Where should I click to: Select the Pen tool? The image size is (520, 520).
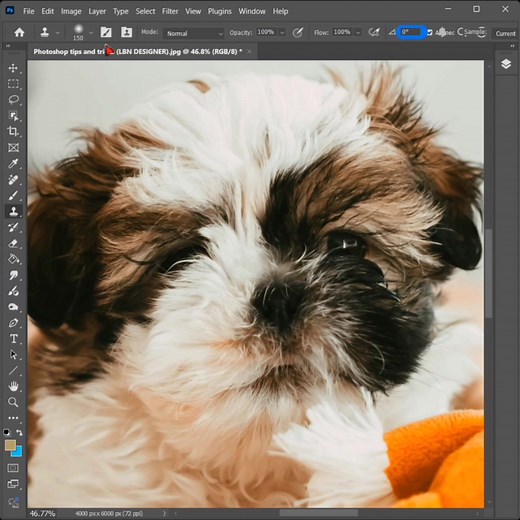(13, 323)
